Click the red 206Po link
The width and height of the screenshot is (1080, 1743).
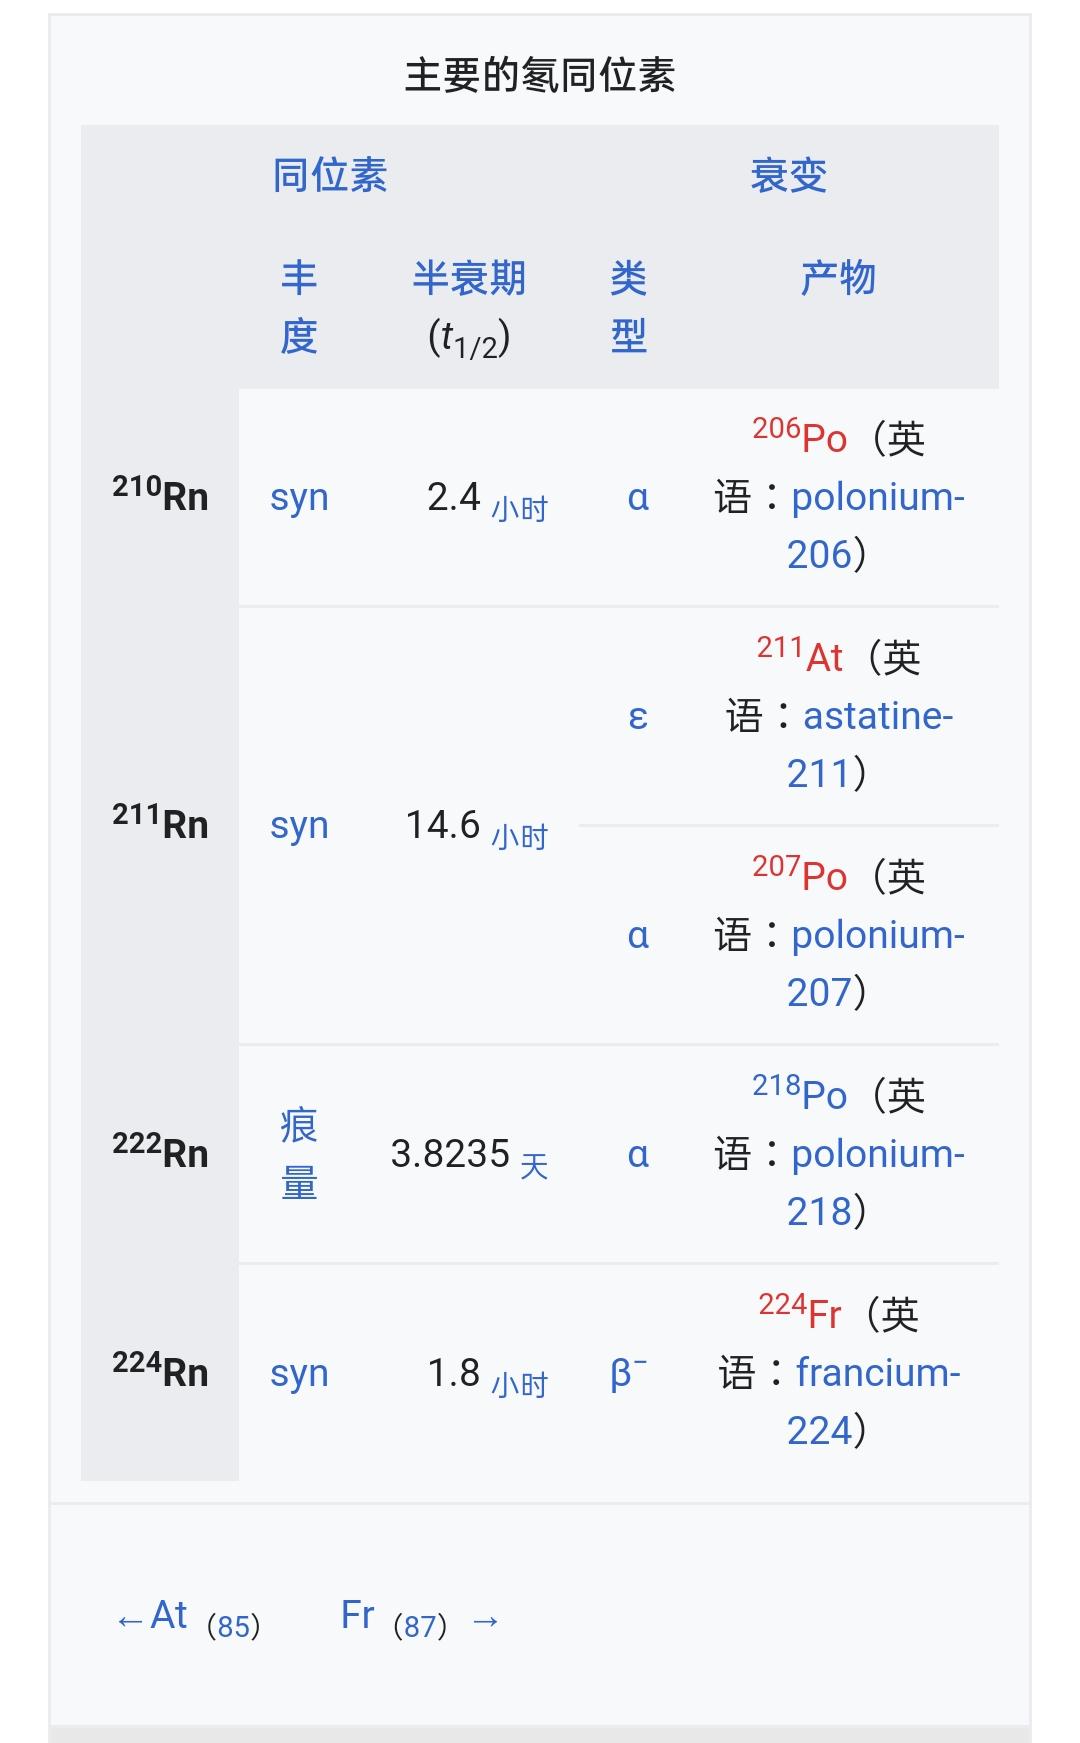tap(800, 436)
